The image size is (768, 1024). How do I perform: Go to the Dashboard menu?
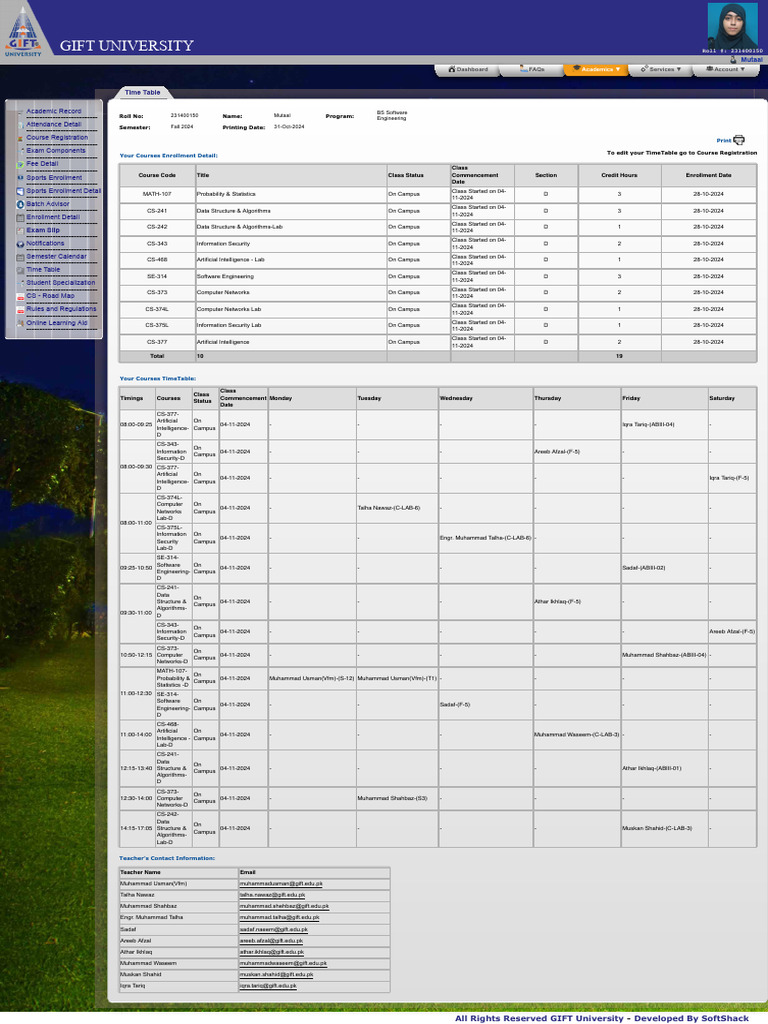click(x=468, y=69)
